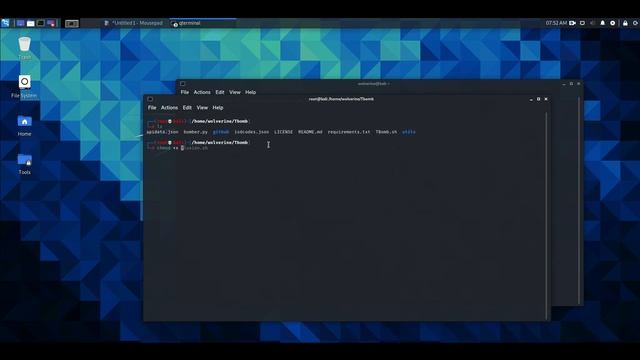Open the notifications bell icon

click(x=602, y=23)
